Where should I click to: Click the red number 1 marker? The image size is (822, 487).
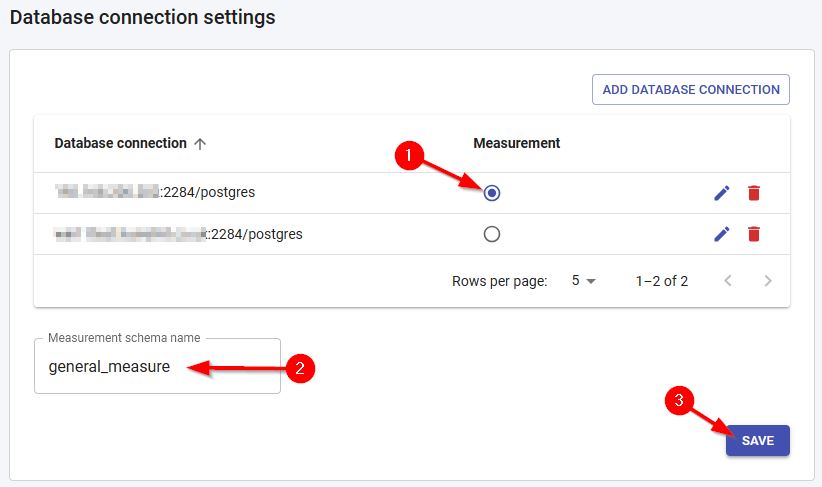(407, 156)
